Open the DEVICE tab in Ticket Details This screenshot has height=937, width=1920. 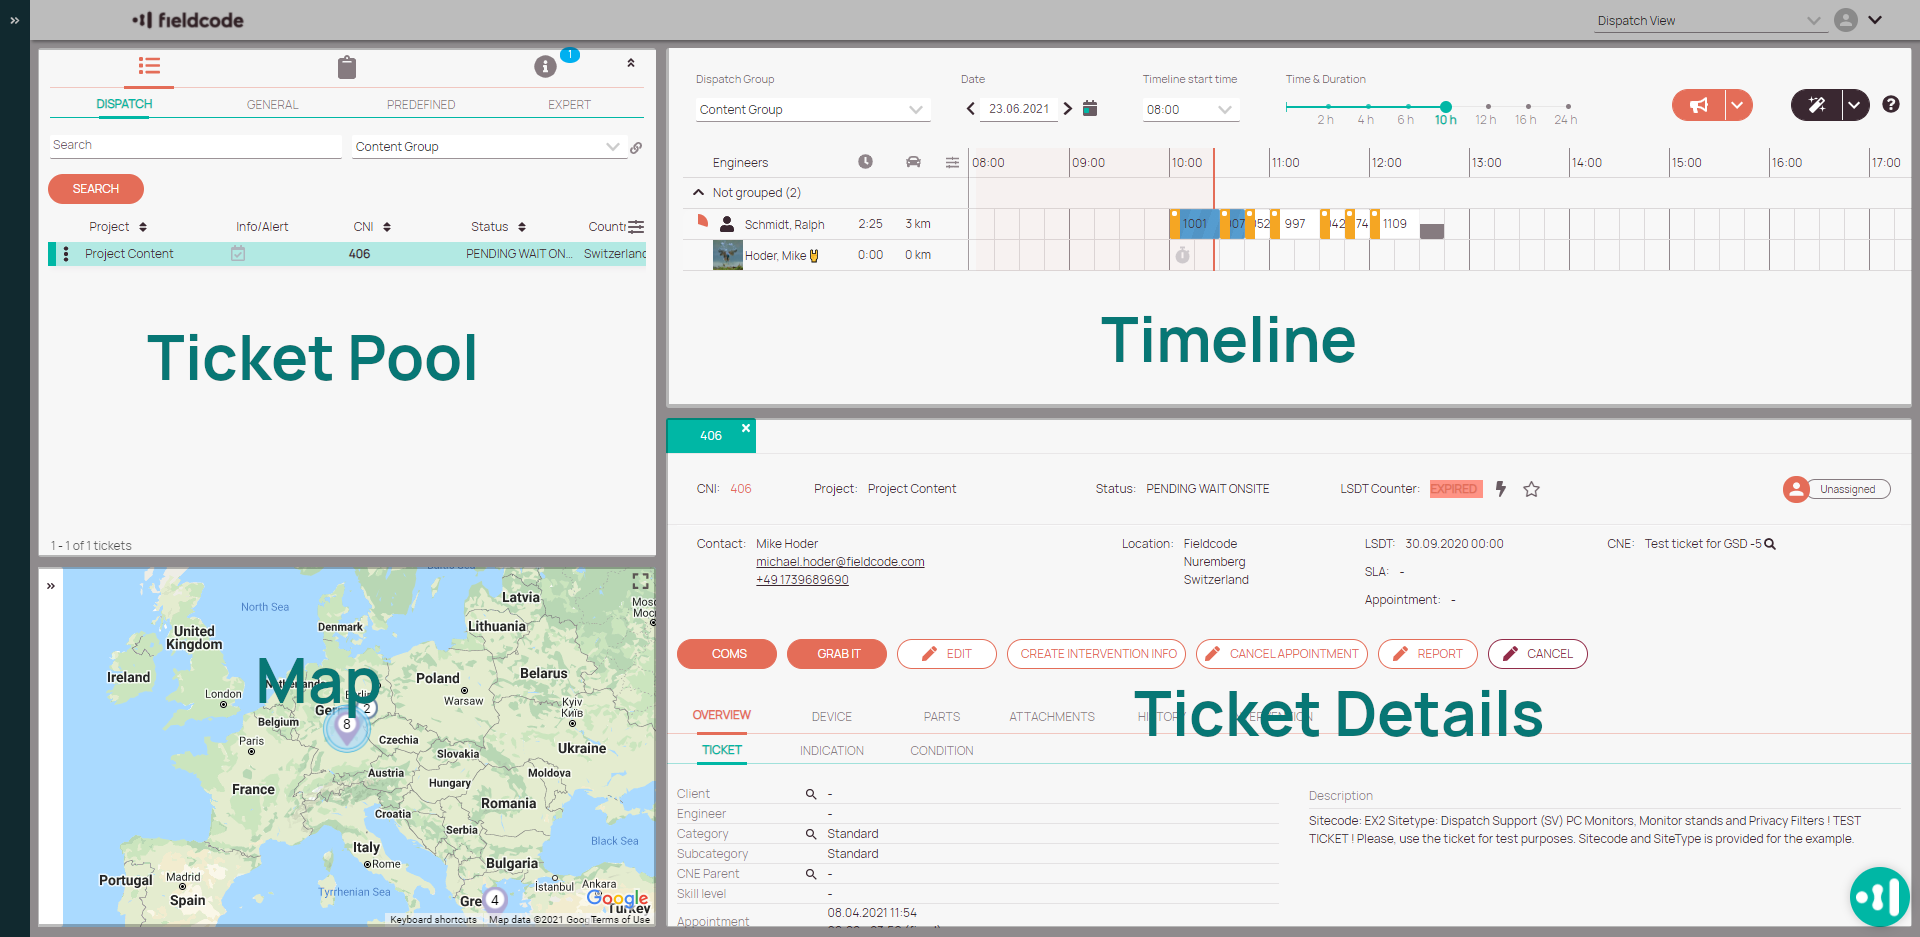point(831,716)
